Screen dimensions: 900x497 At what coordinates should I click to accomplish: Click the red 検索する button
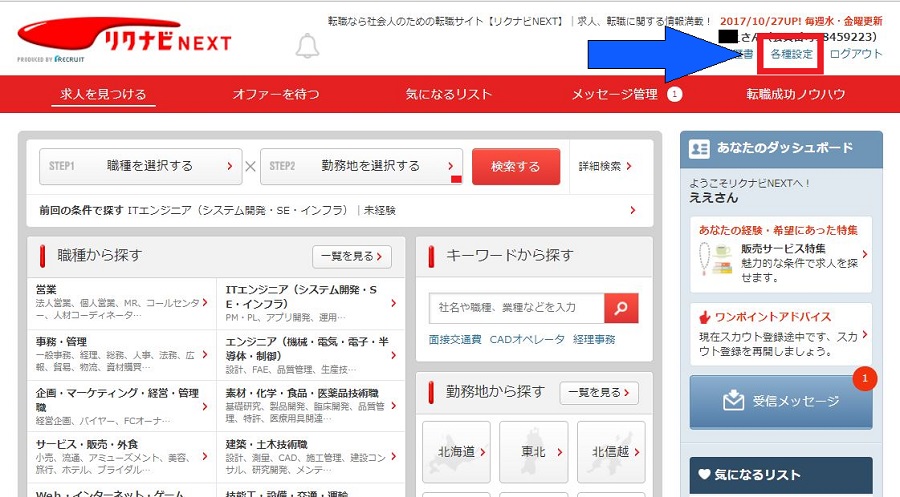pos(516,166)
